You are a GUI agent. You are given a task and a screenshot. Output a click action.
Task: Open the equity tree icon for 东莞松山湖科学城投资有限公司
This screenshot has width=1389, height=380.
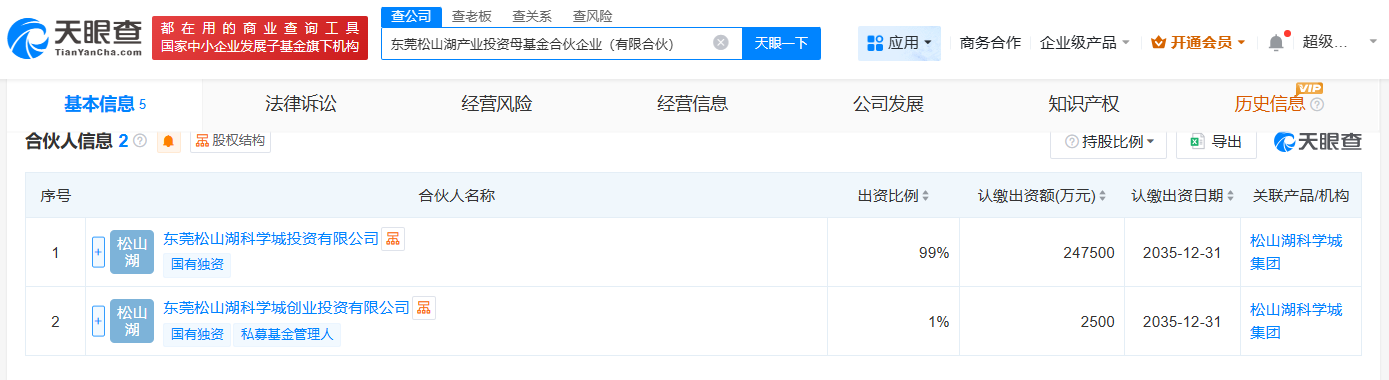[x=393, y=239]
